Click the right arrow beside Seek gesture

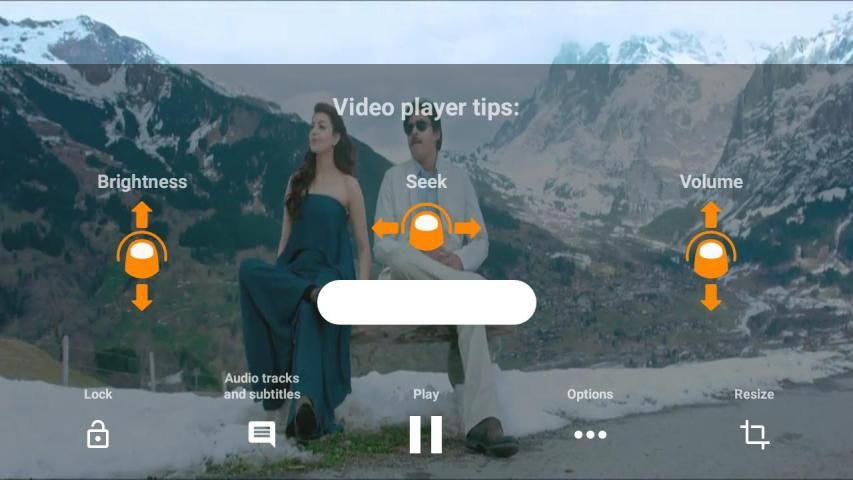pos(467,229)
